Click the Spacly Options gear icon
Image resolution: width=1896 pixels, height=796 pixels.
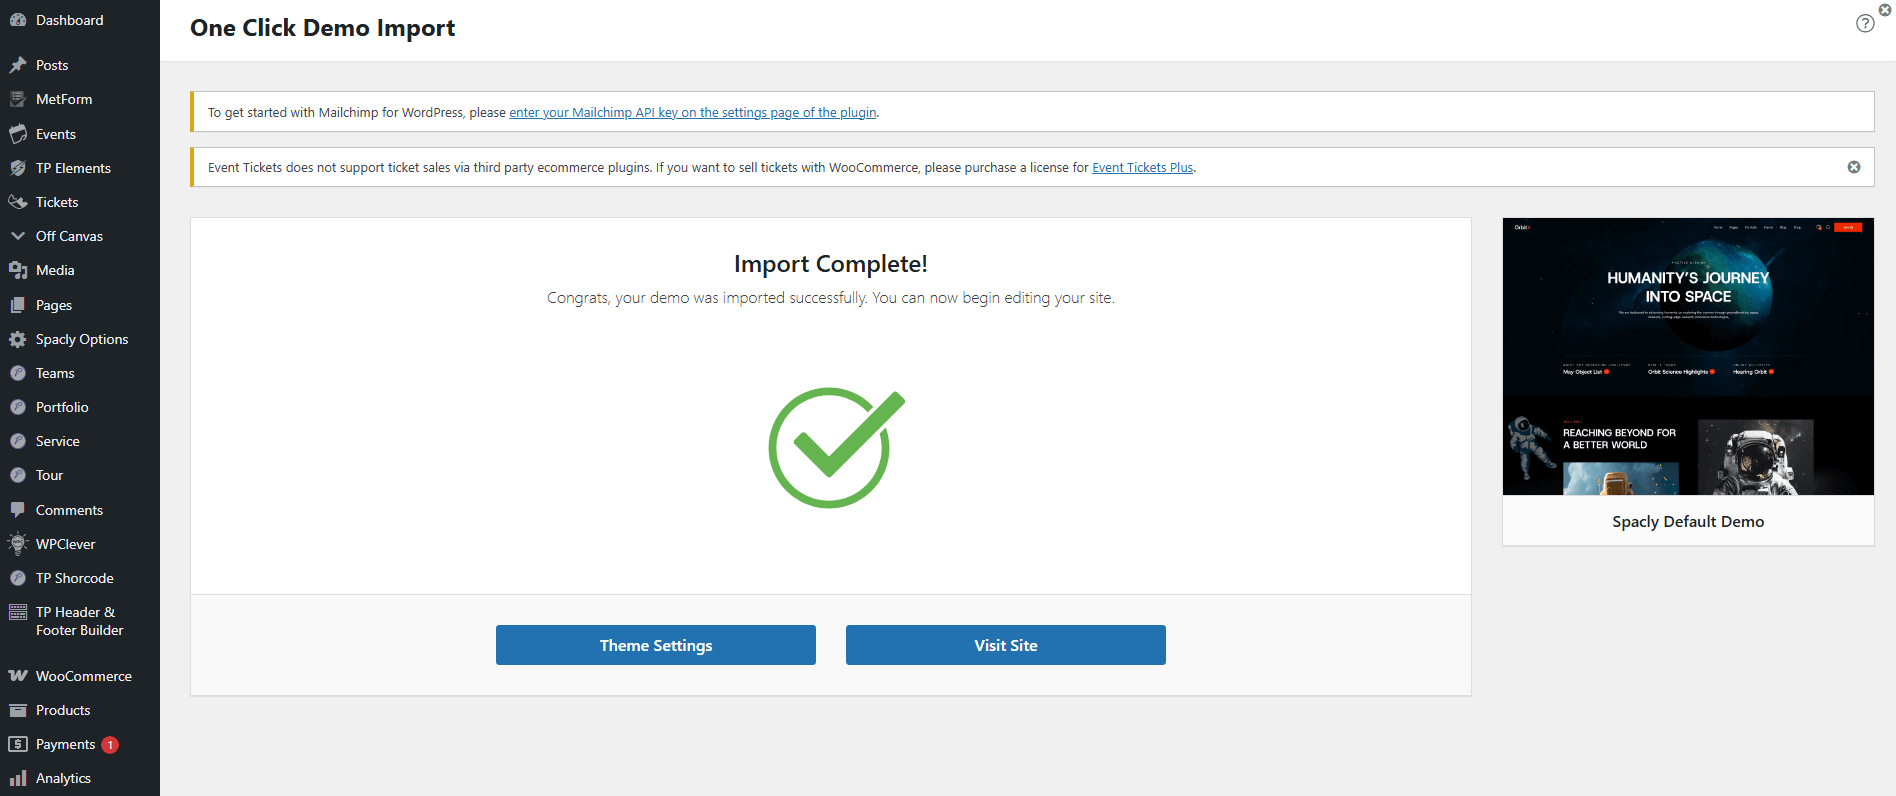[18, 339]
